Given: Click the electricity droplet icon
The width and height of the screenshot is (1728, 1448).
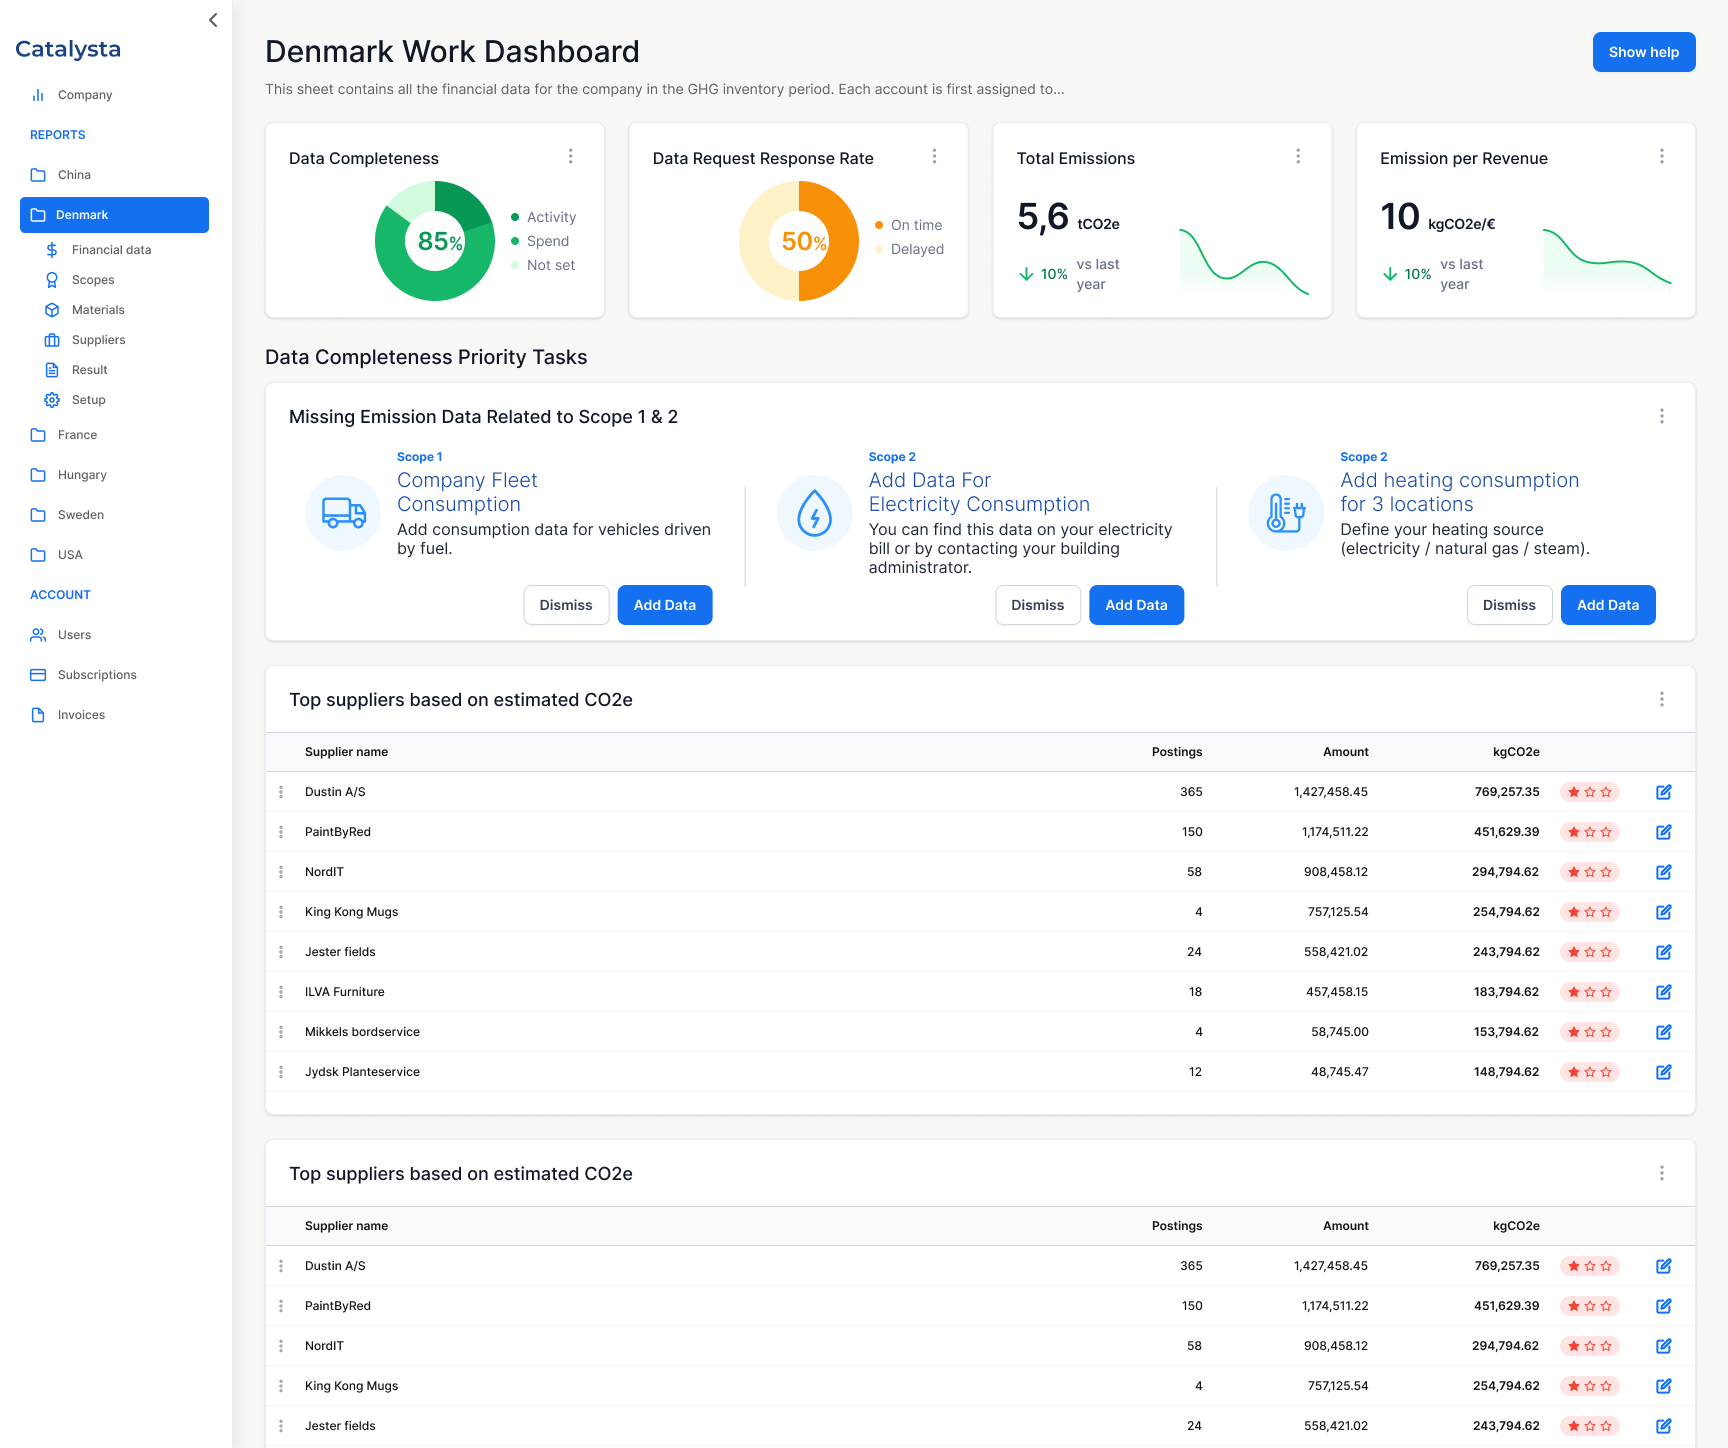Looking at the screenshot, I should click(814, 513).
